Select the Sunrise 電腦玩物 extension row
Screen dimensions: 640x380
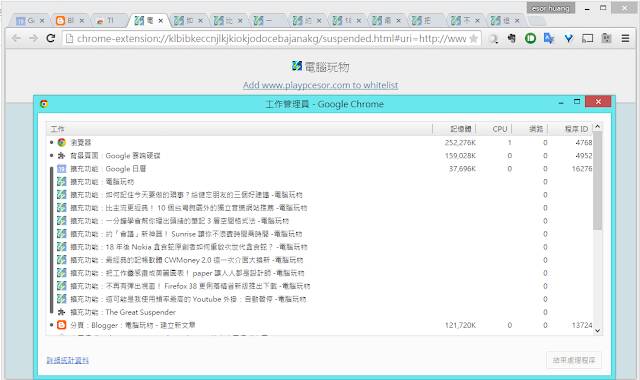(320, 234)
